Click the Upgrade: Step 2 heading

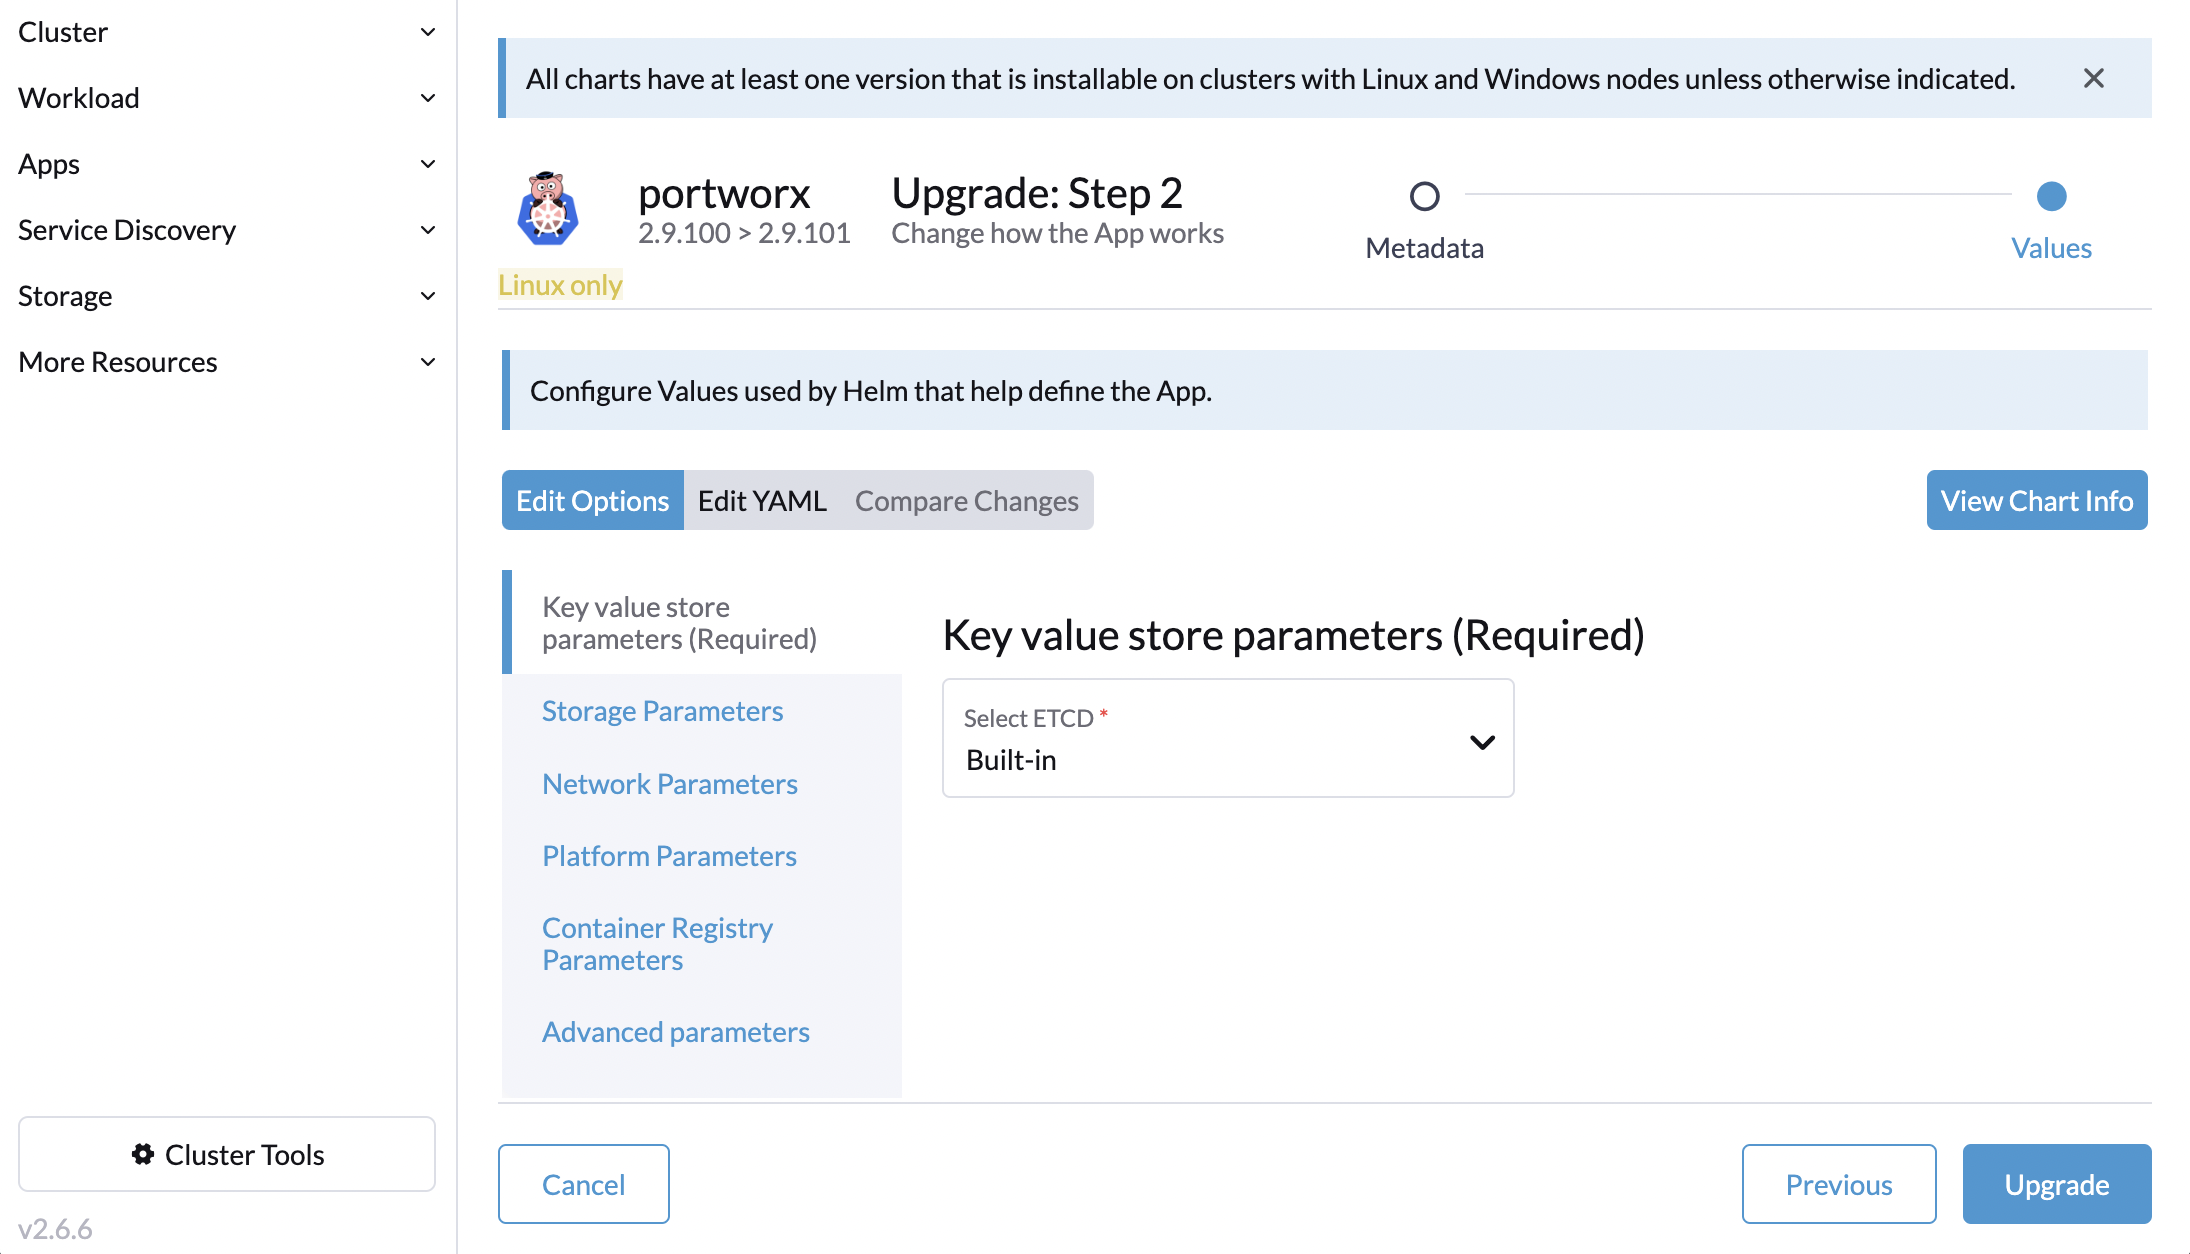tap(1037, 192)
